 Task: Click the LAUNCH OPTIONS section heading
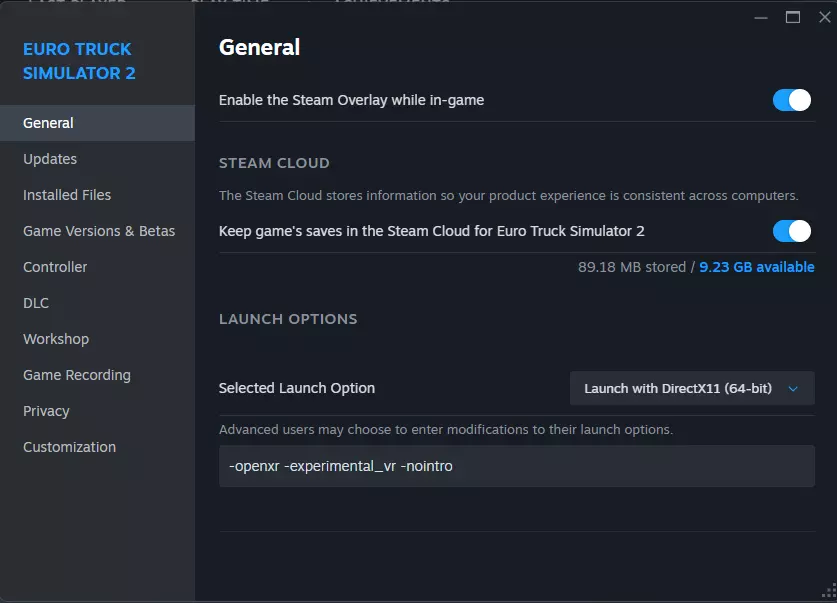click(288, 319)
